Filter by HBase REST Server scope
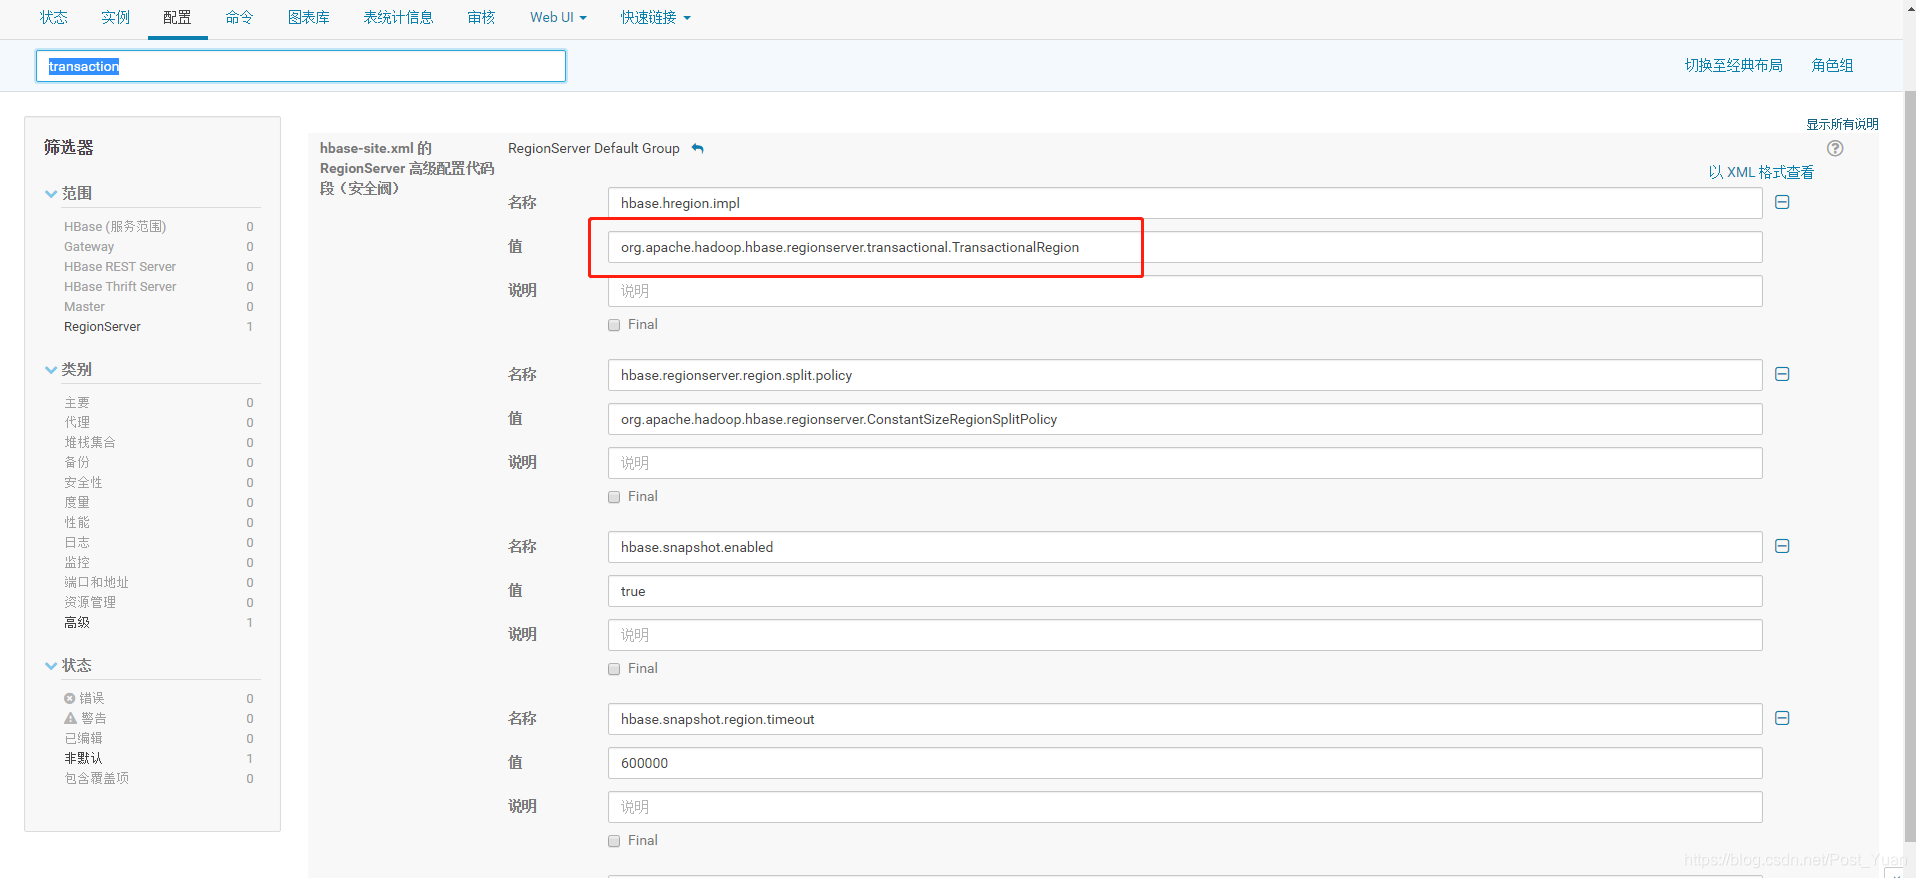Viewport: 1916px width, 878px height. coord(120,267)
